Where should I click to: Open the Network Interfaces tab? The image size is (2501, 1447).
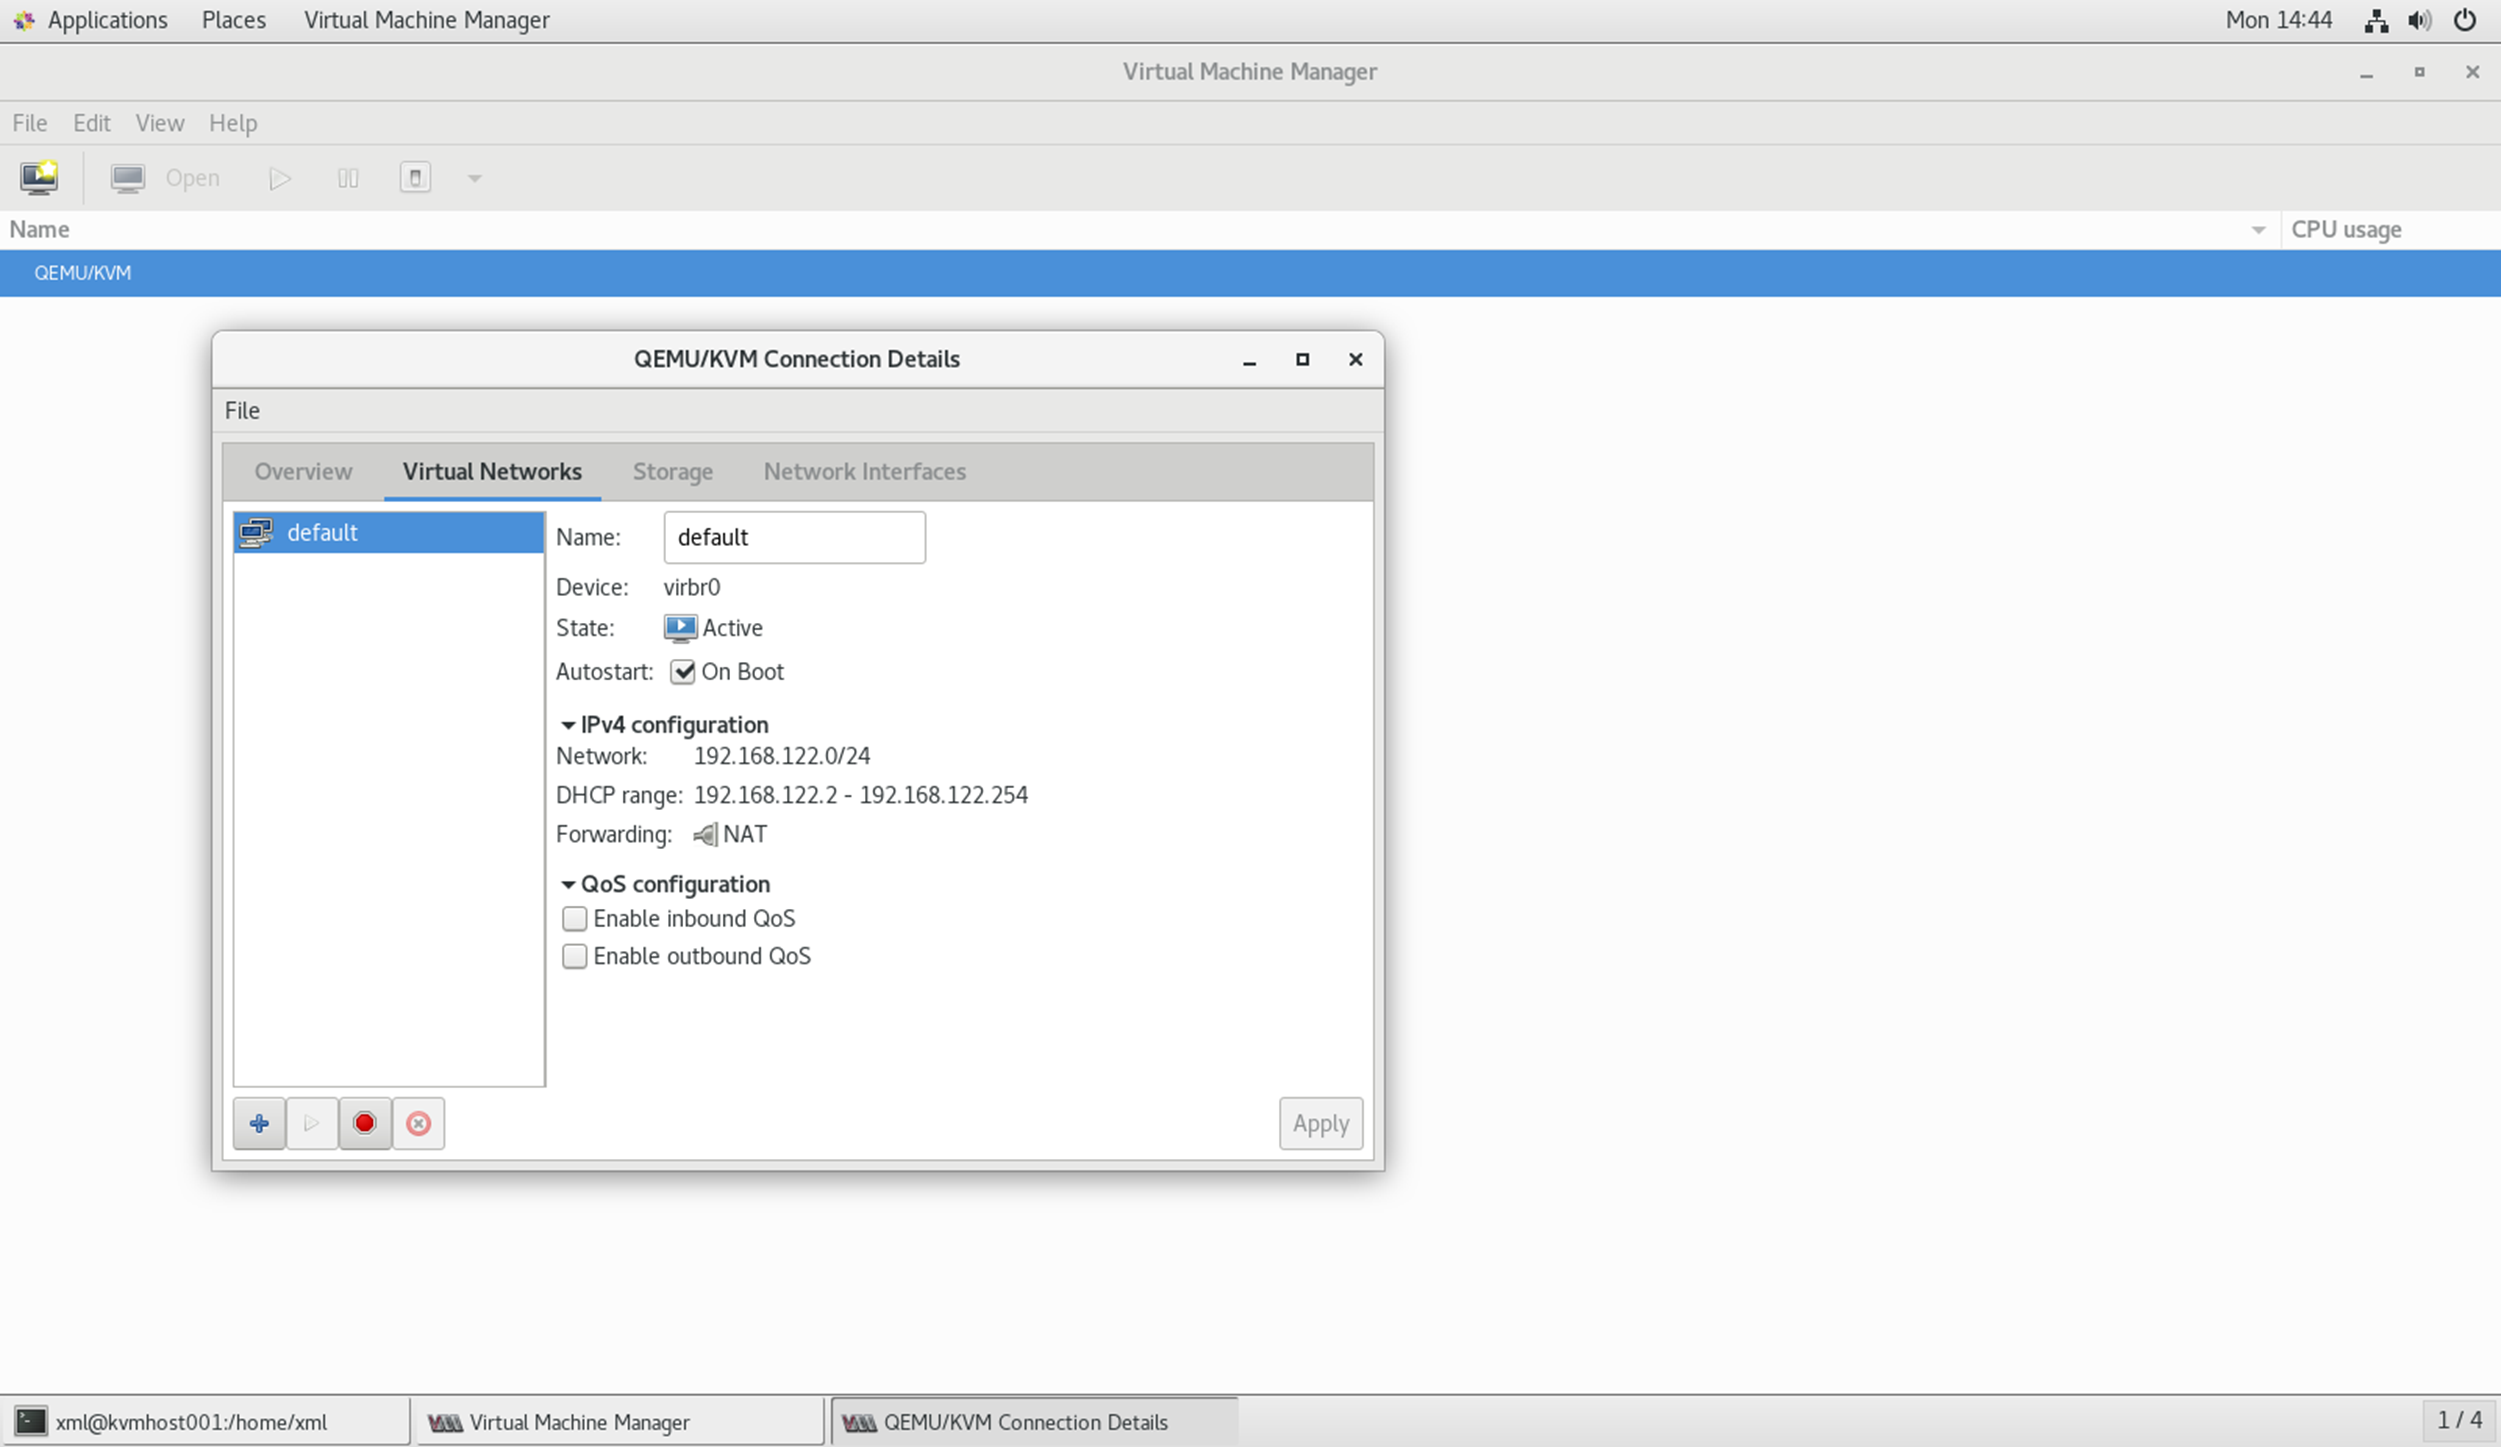coord(865,471)
